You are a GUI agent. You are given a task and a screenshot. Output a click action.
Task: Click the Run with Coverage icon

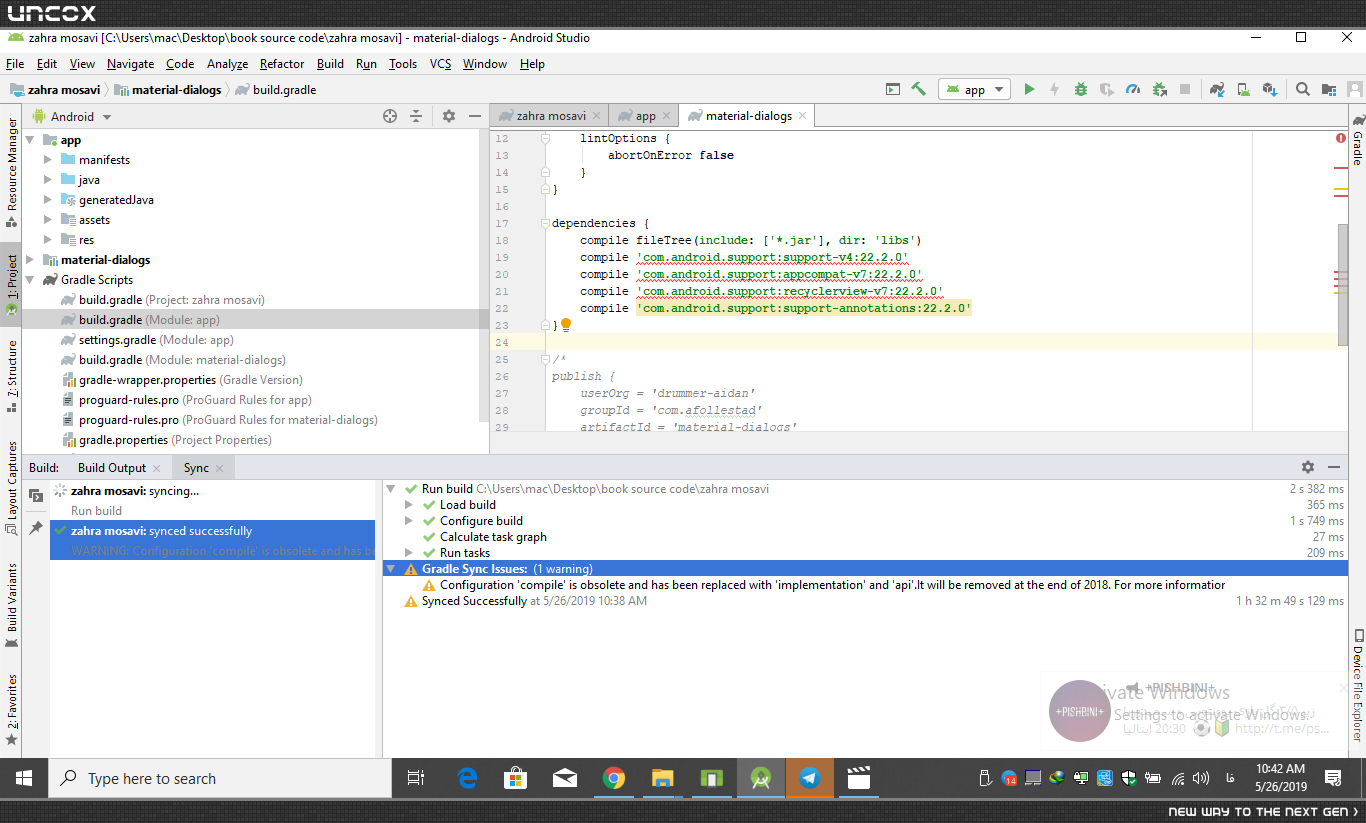point(1107,89)
